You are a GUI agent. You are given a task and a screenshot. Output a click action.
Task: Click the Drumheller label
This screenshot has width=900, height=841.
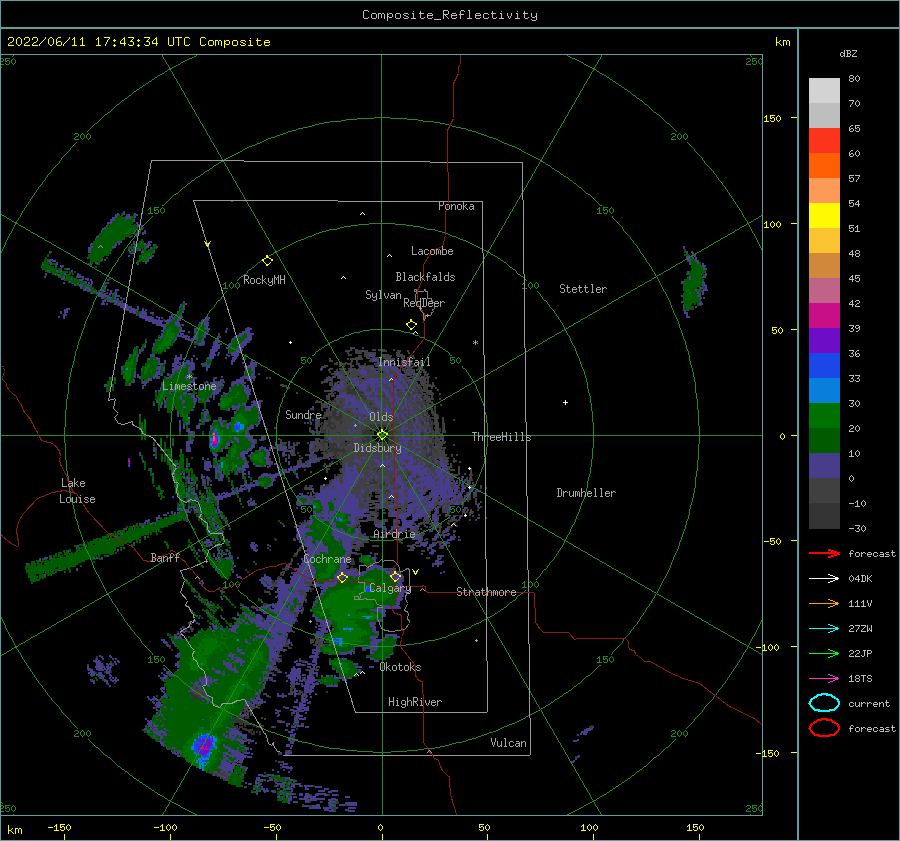[586, 493]
